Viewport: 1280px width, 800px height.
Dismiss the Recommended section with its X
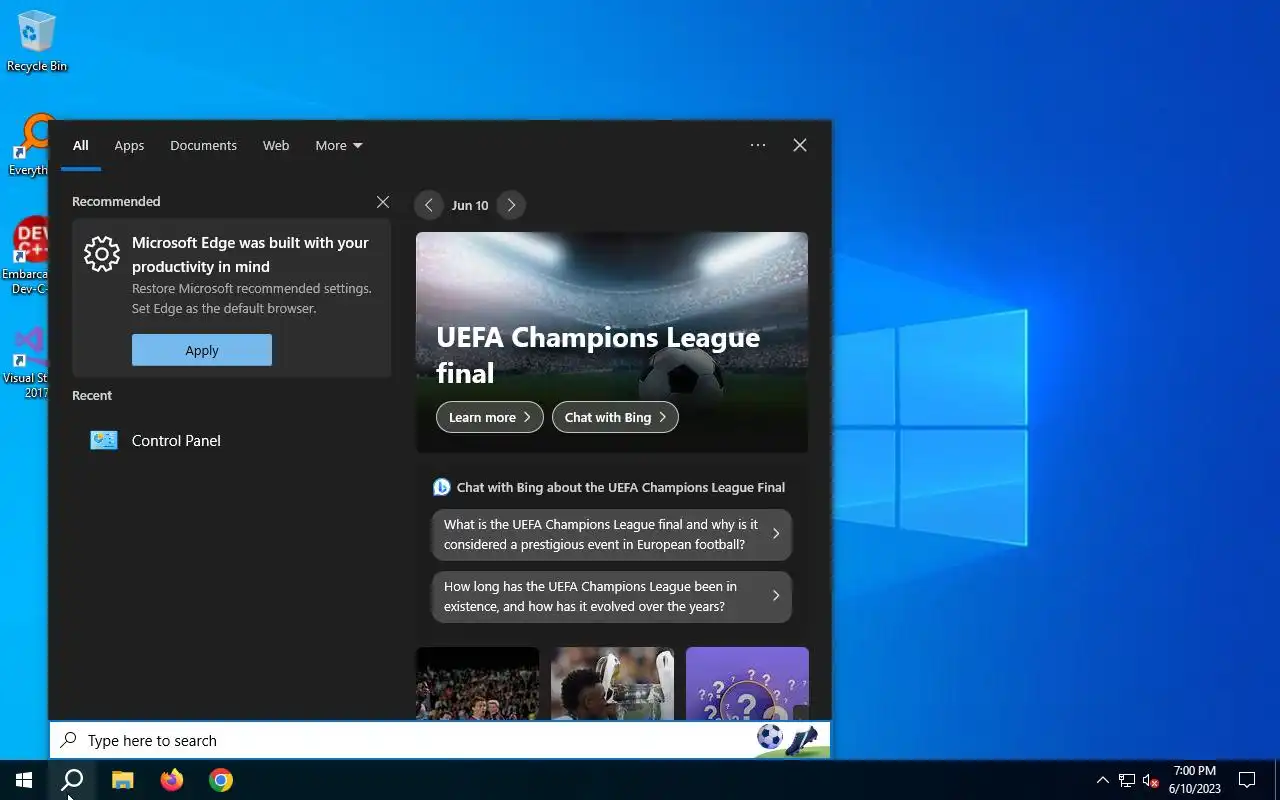pos(383,202)
